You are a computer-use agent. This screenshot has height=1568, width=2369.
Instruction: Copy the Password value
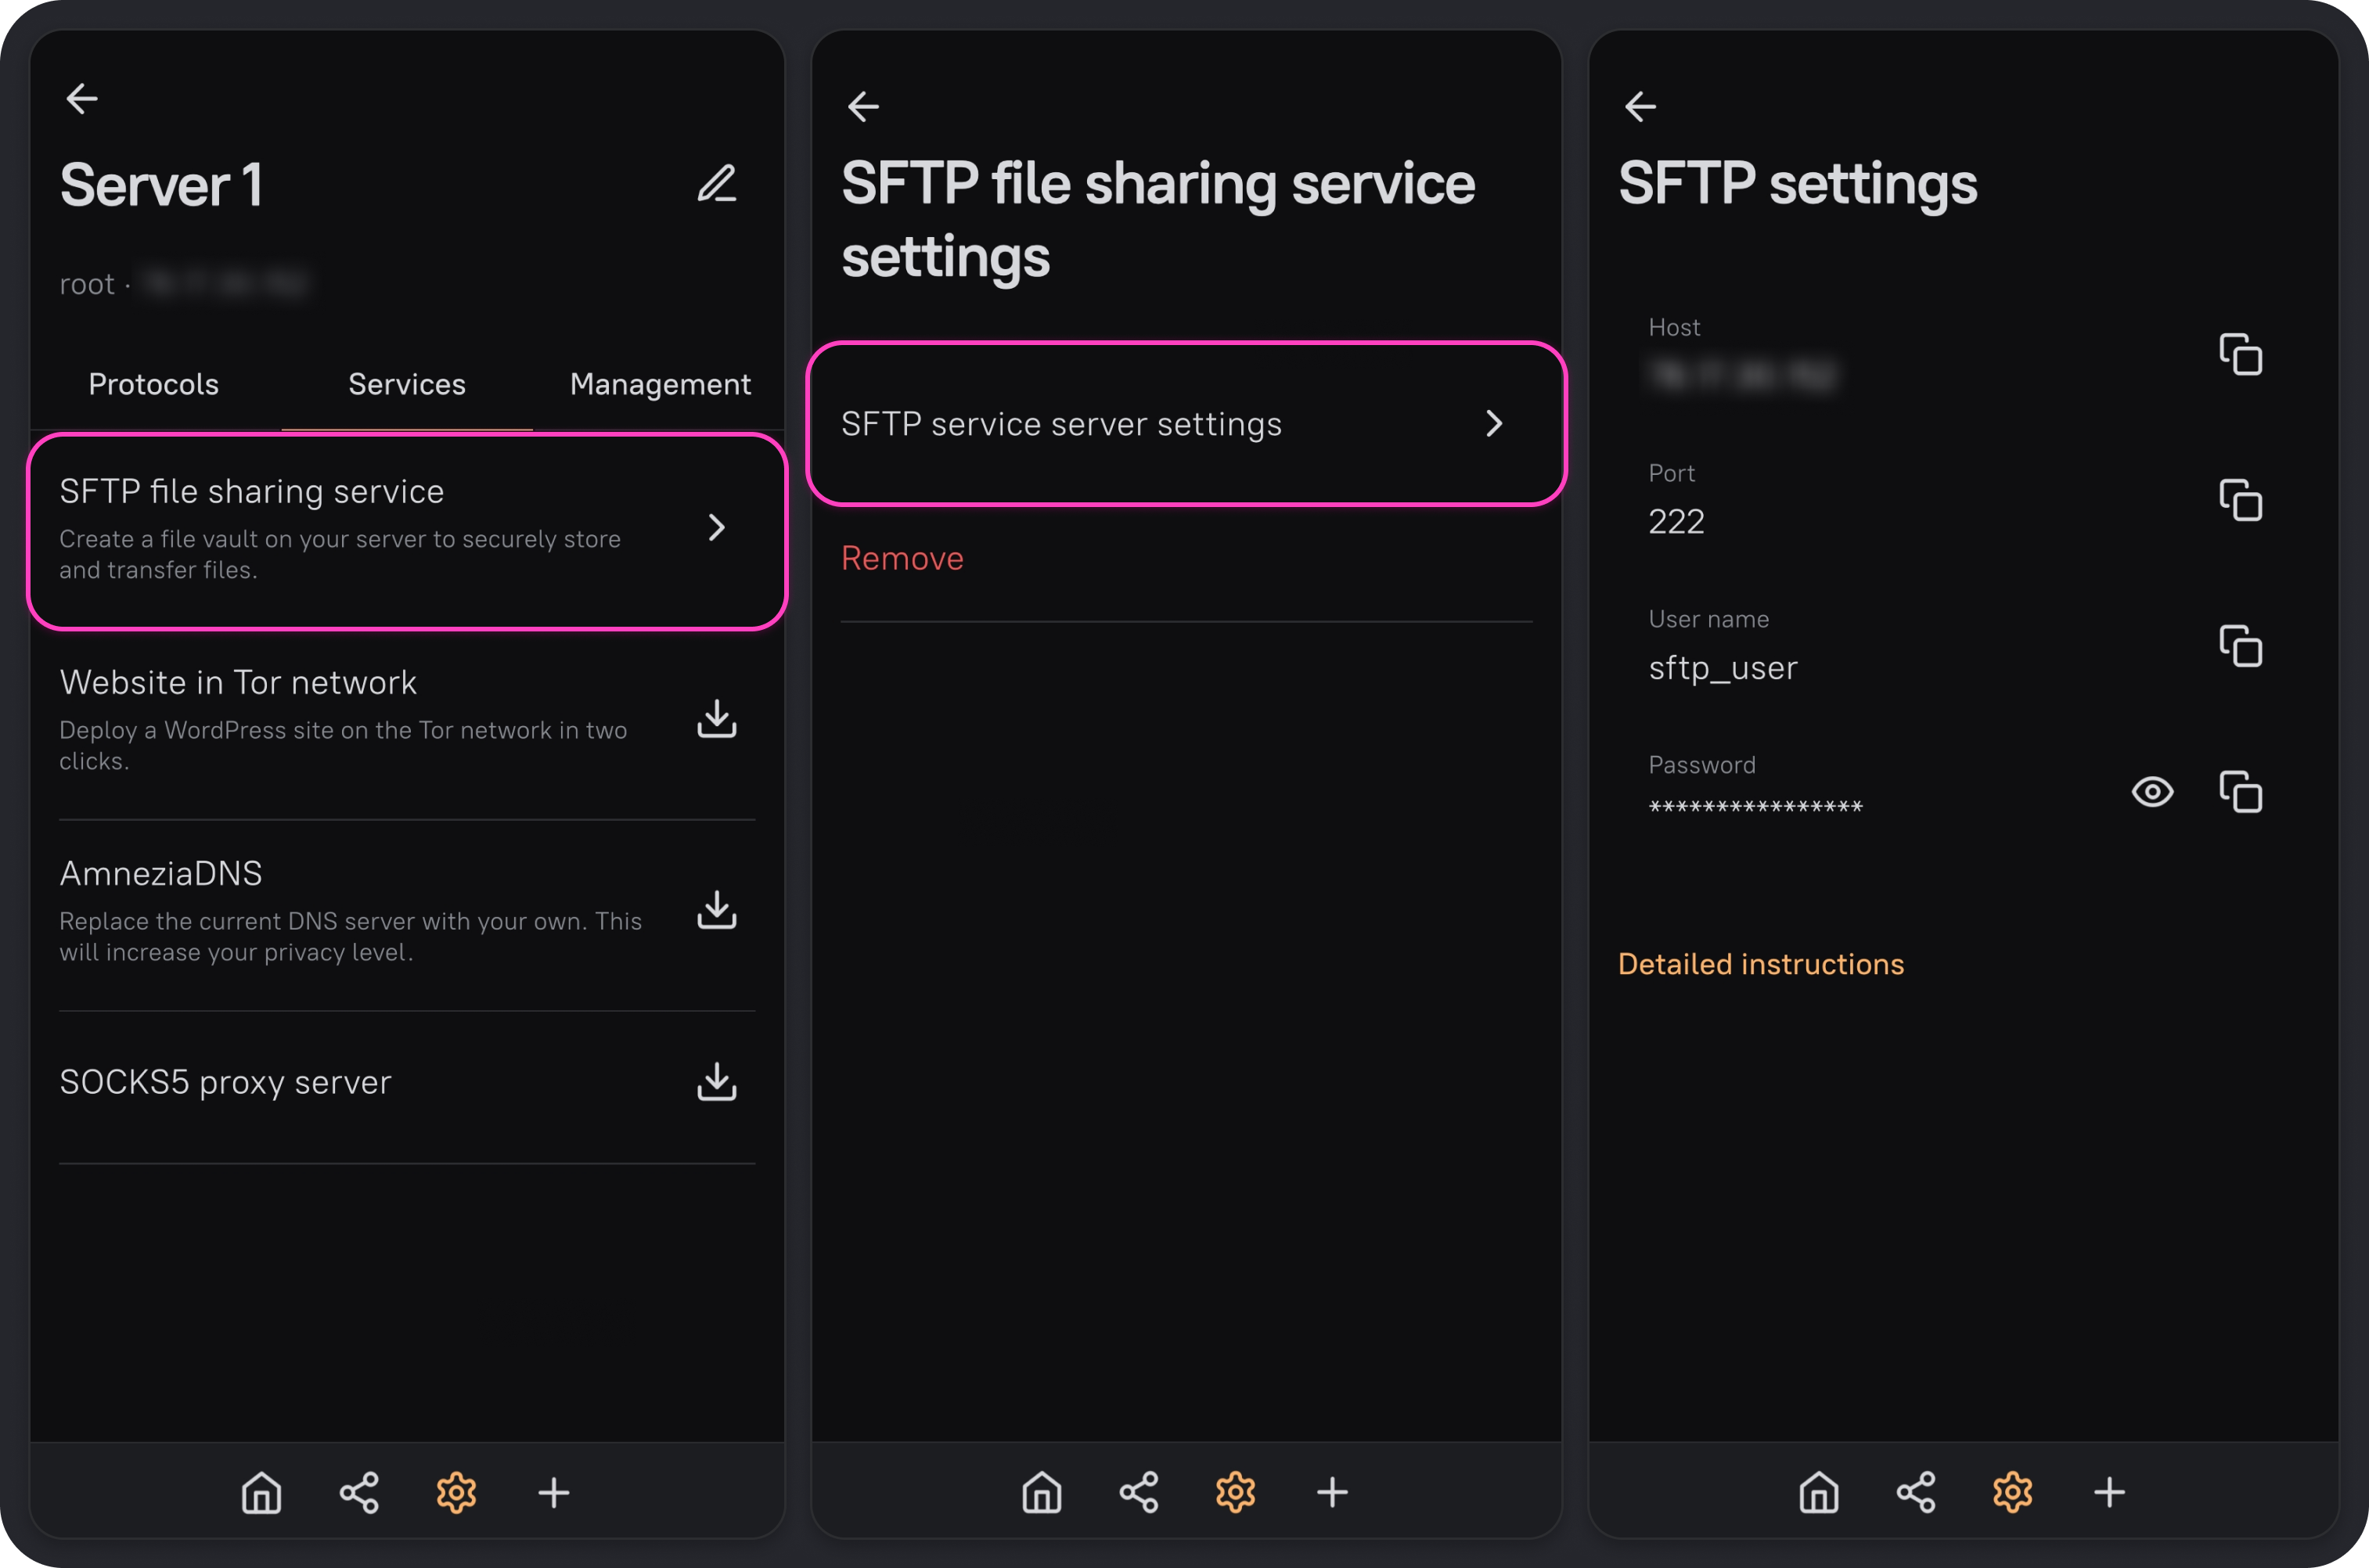(2240, 792)
